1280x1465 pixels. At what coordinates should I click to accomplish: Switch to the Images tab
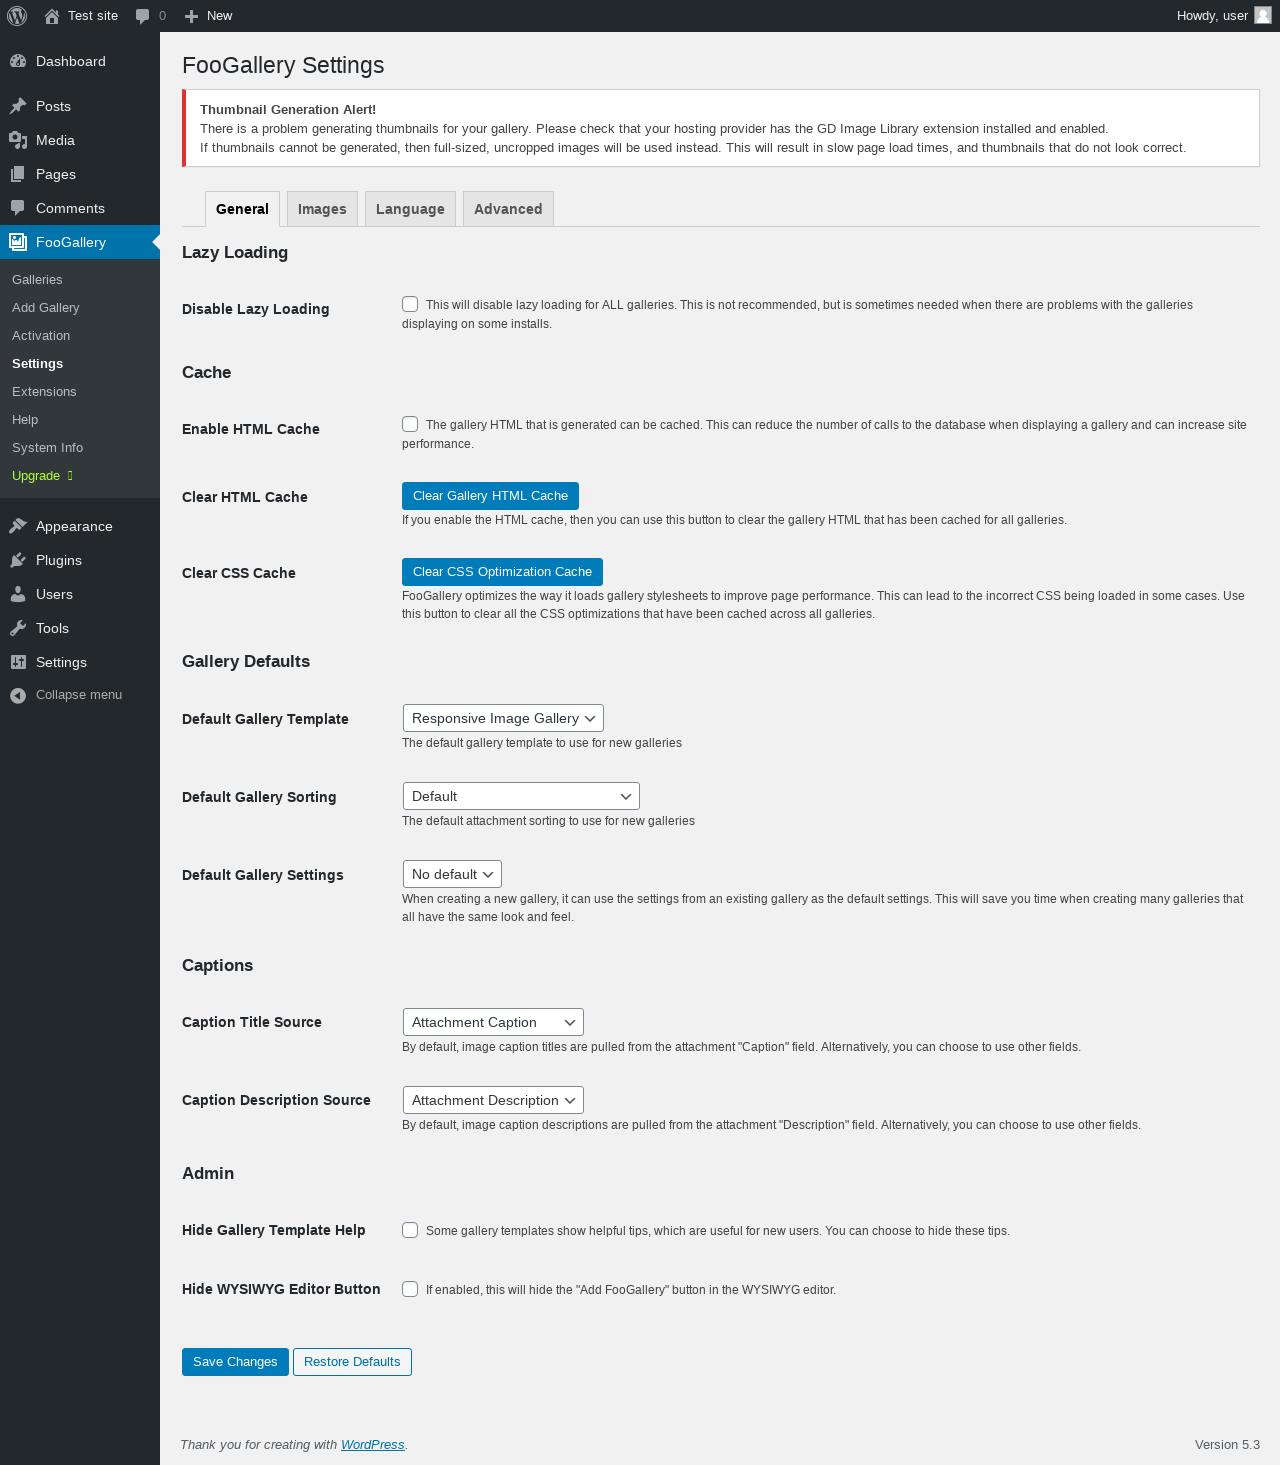pos(322,209)
